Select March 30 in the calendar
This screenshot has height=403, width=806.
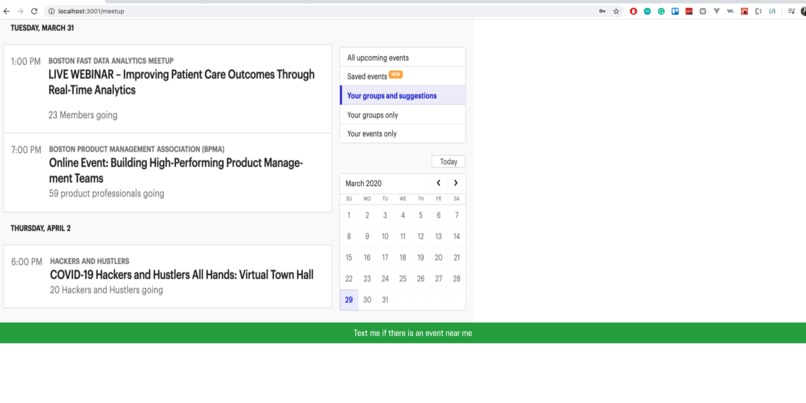(367, 300)
